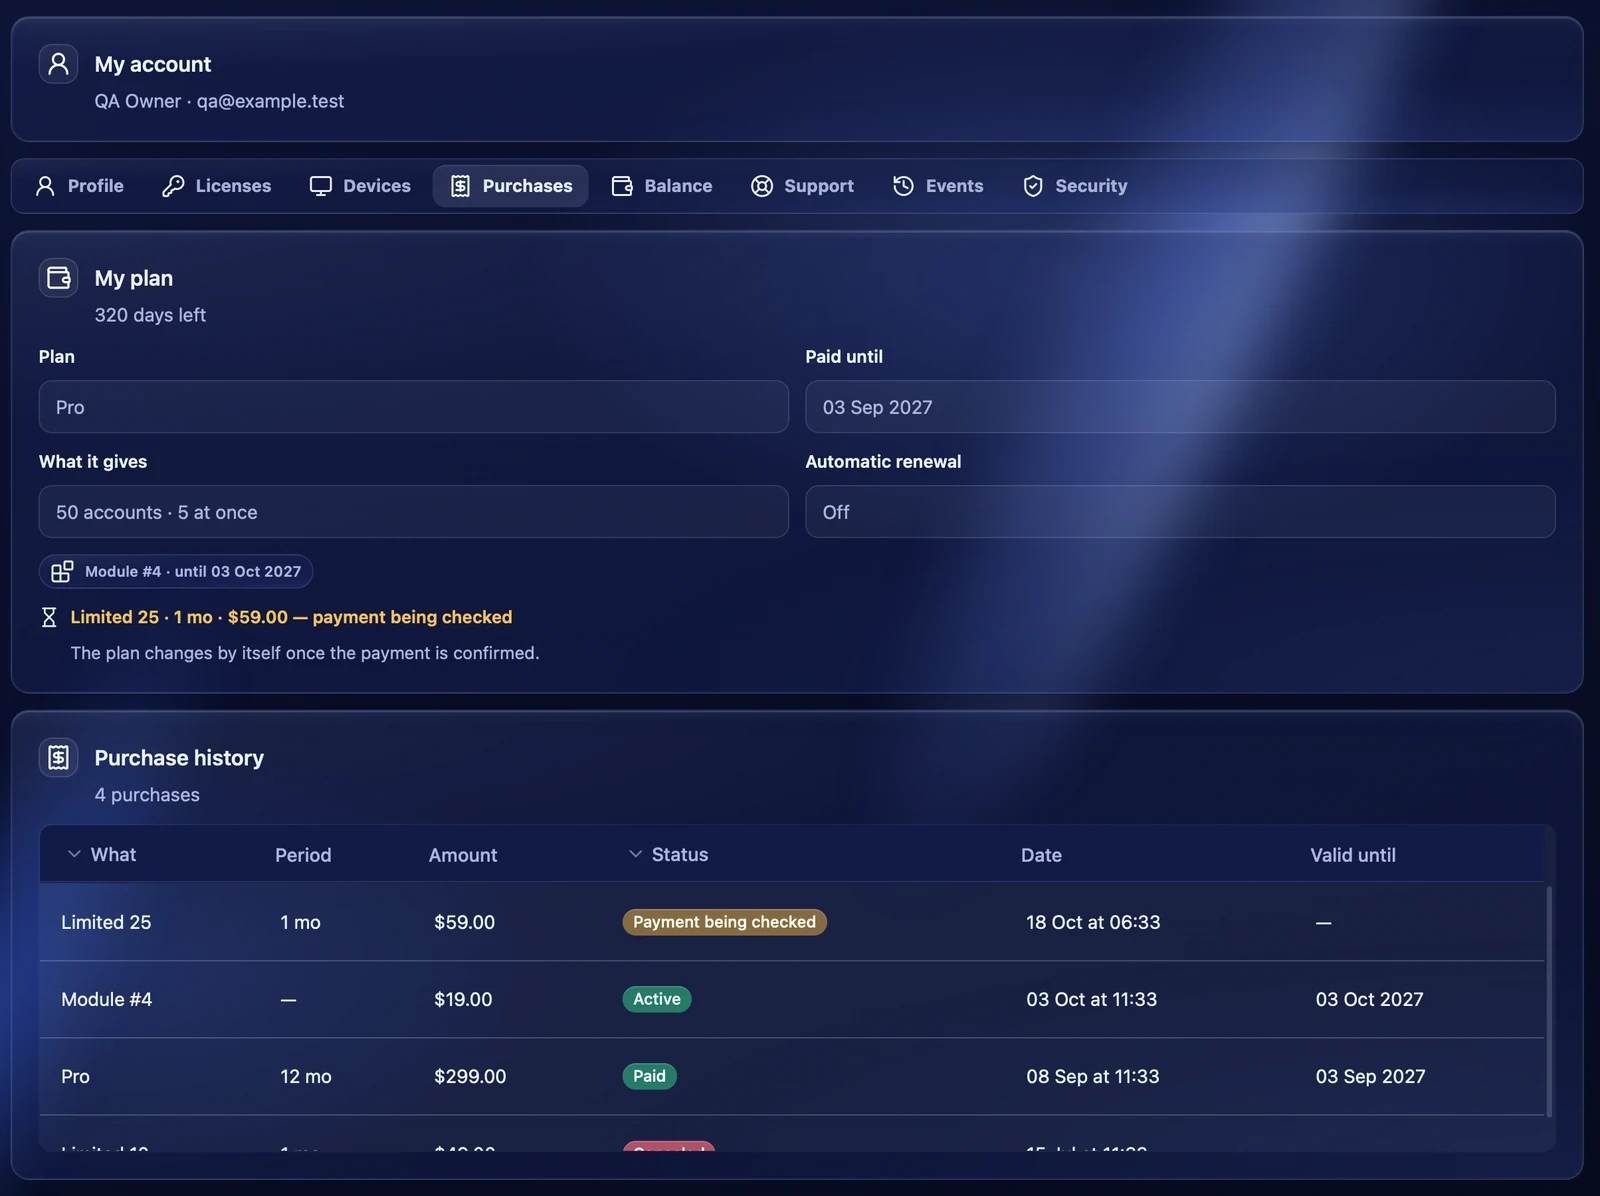Viewport: 1600px width, 1196px height.
Task: Click the purchase history vertical scrollbar
Action: pyautogui.click(x=1550, y=1001)
